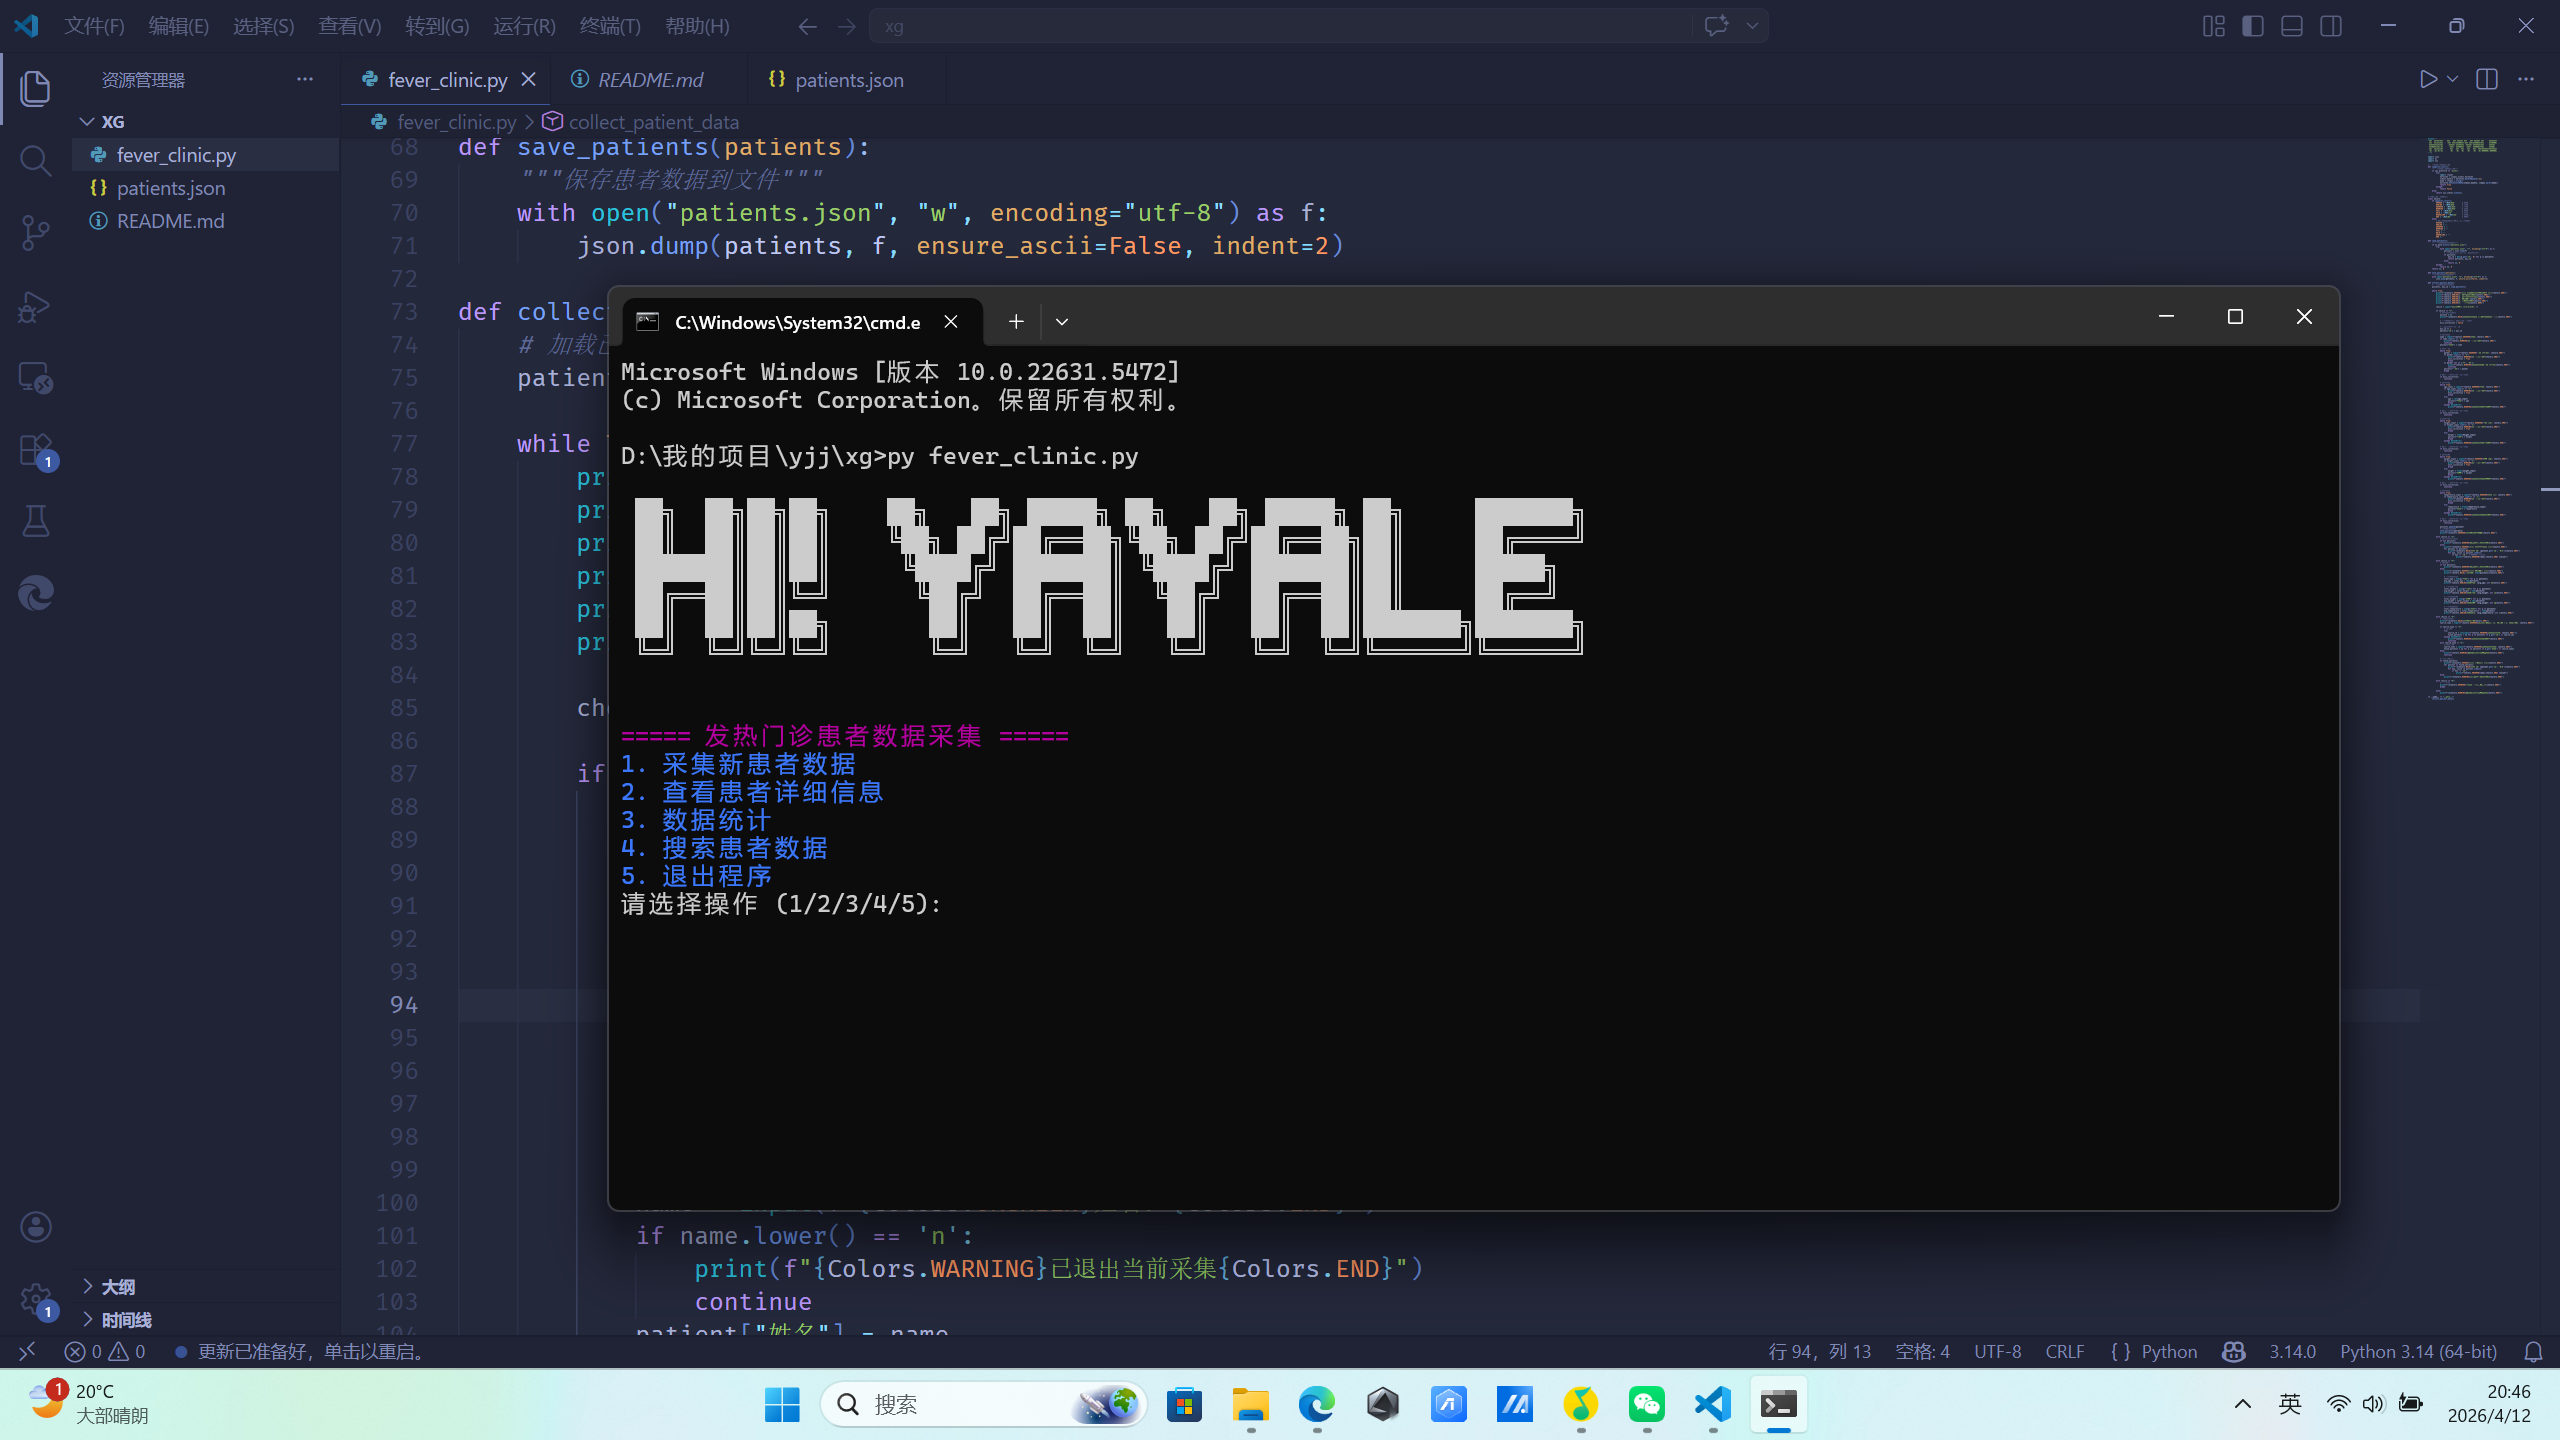Click the Run Python File play button
The image size is (2560, 1440).
tap(2427, 79)
